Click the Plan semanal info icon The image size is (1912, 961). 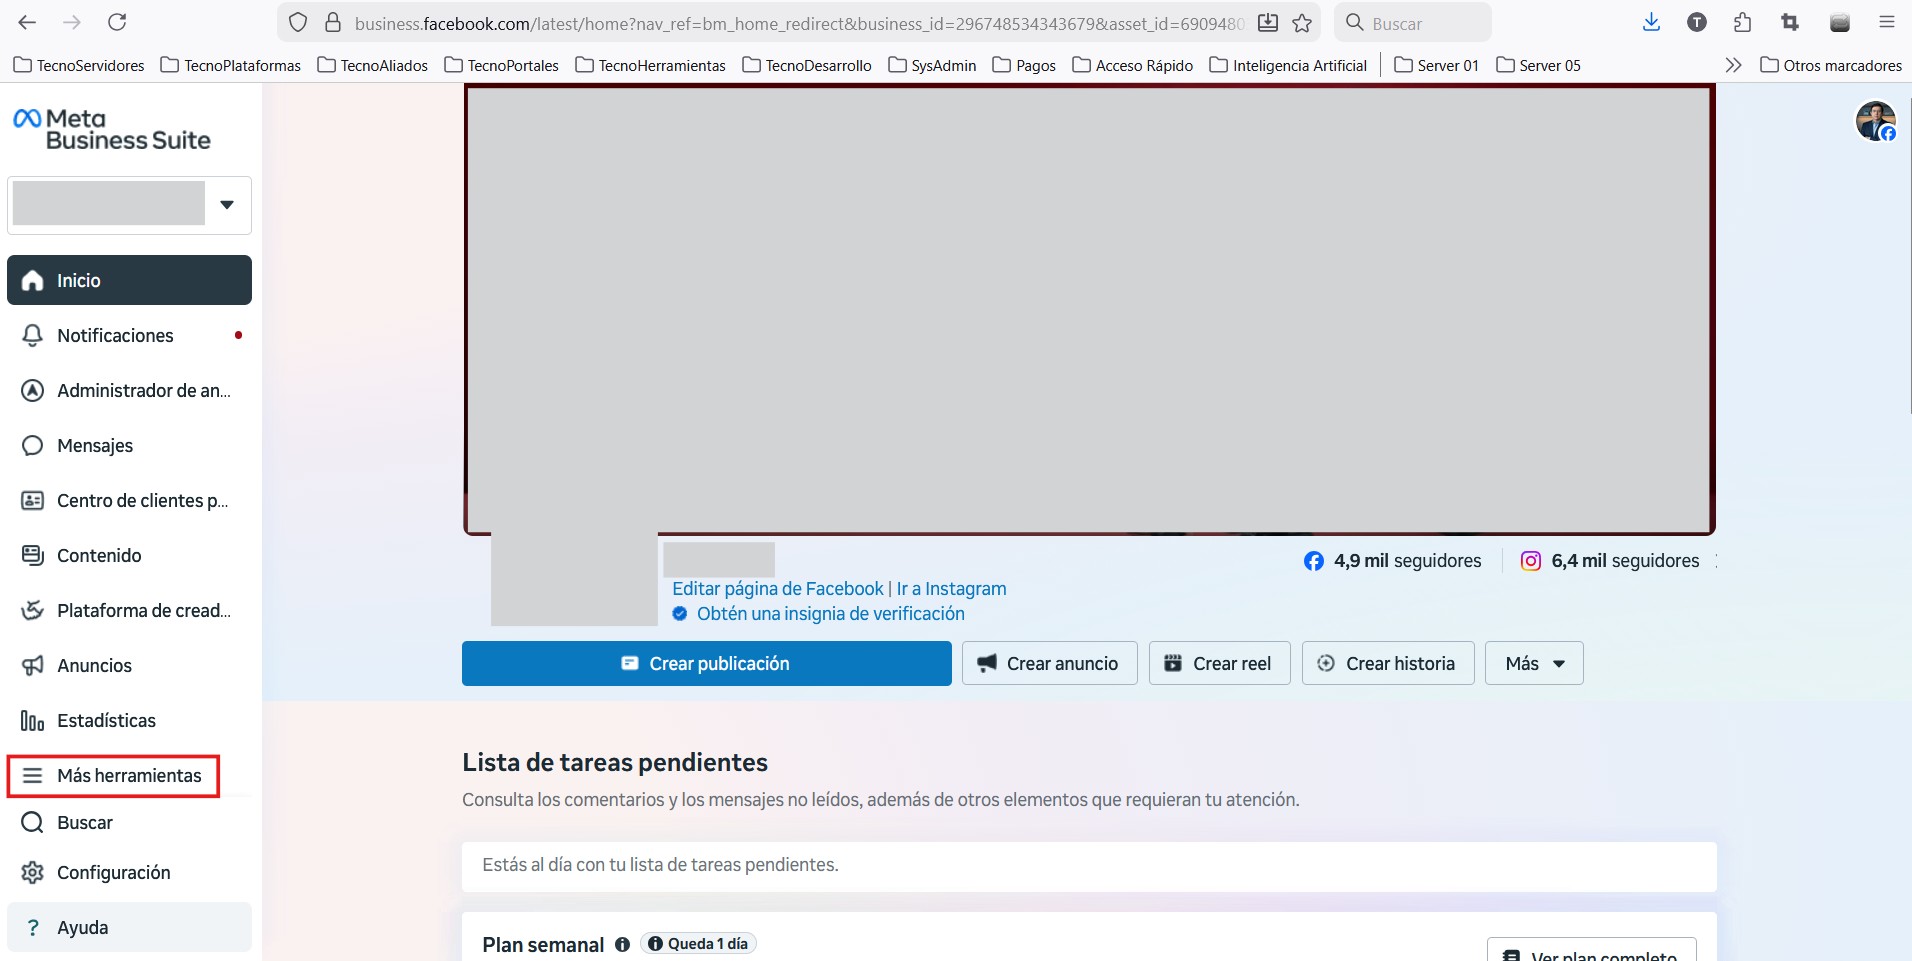pos(622,944)
